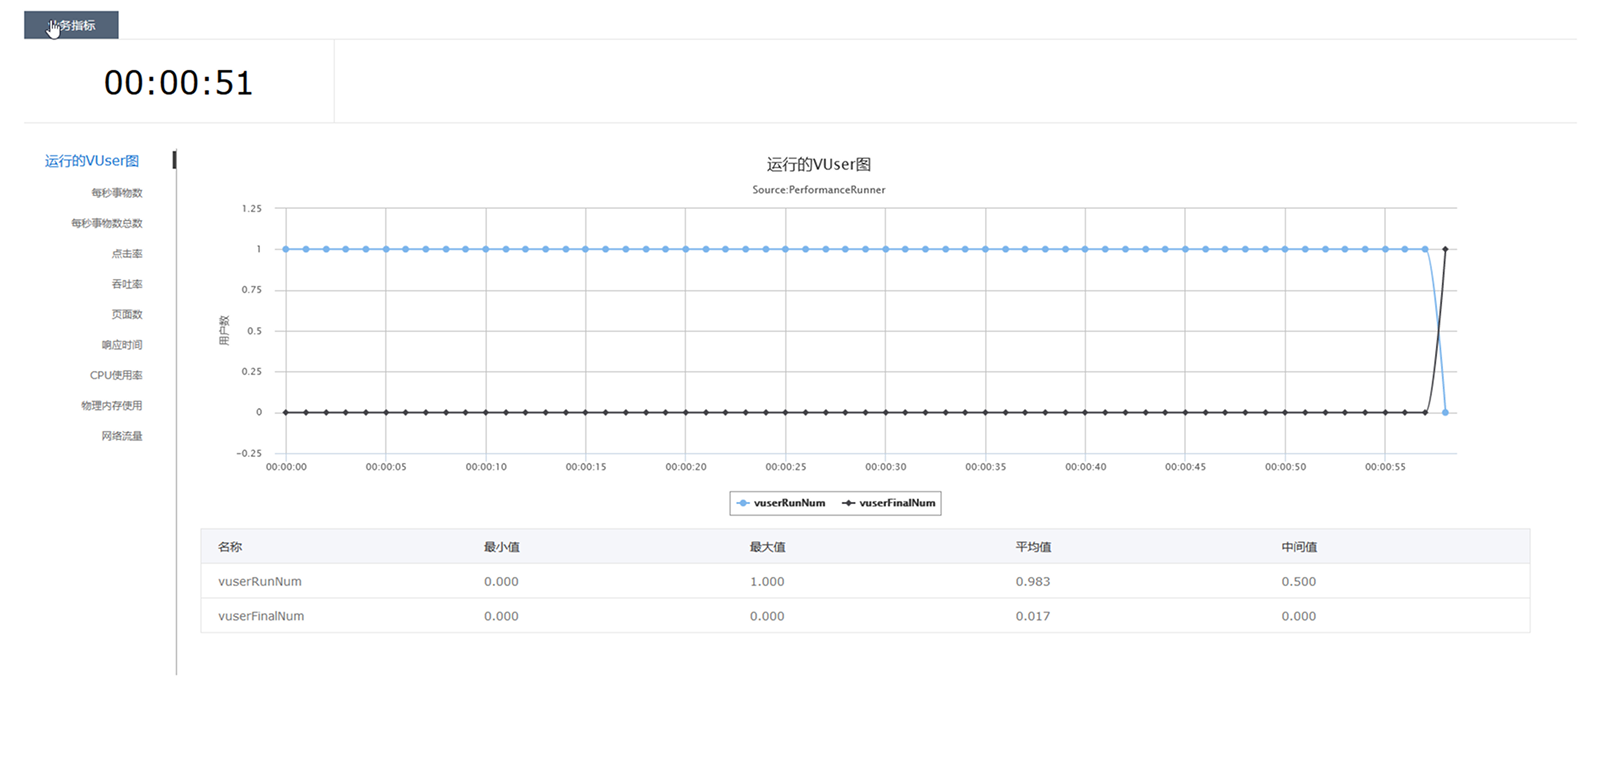Viewport: 1602px width, 768px height.
Task: Show the 点击率 chart
Action: click(127, 254)
